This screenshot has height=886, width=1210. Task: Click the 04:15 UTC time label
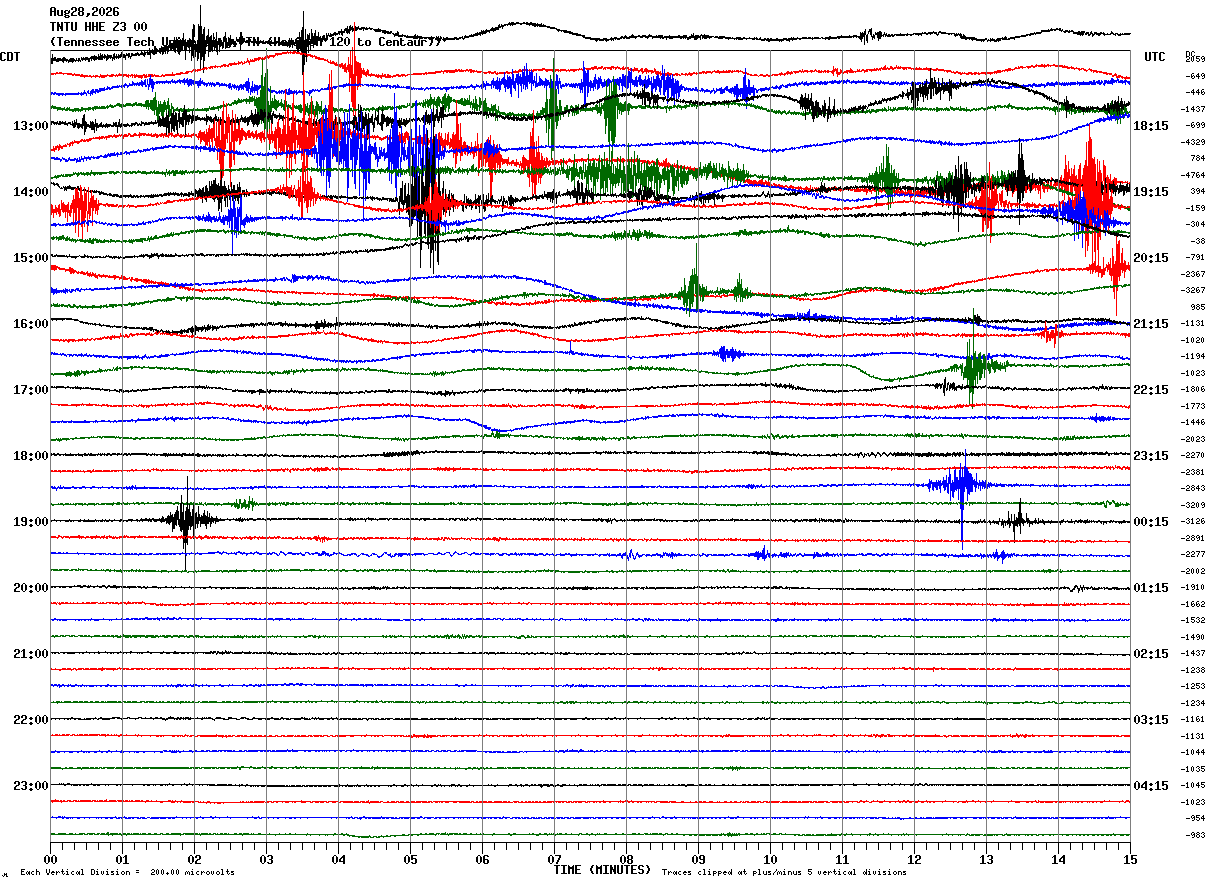tap(1151, 786)
